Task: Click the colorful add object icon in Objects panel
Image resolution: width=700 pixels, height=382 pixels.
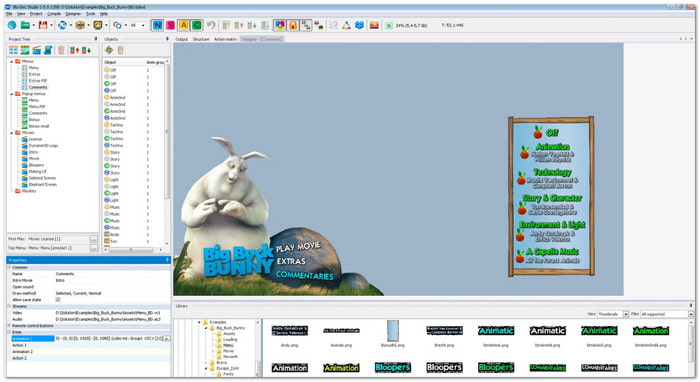Action: 109,50
